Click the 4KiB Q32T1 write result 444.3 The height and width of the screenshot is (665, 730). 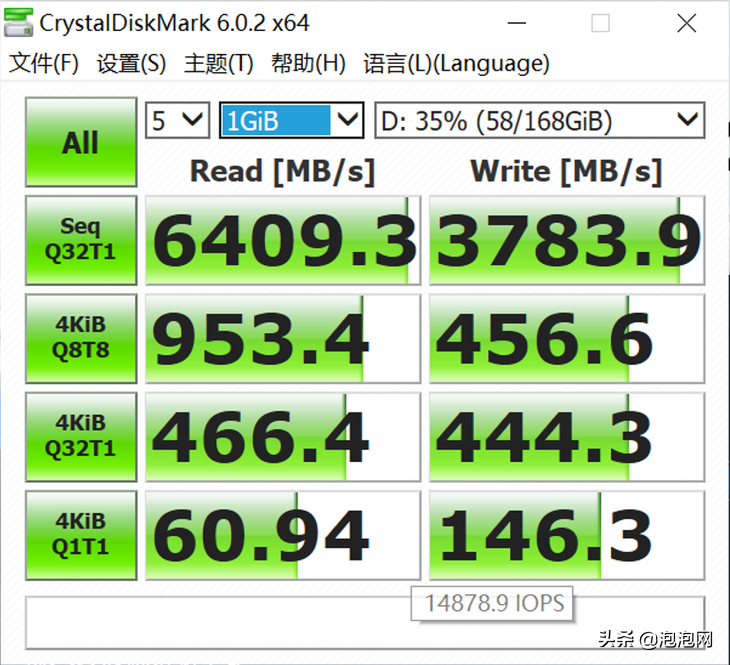[567, 437]
